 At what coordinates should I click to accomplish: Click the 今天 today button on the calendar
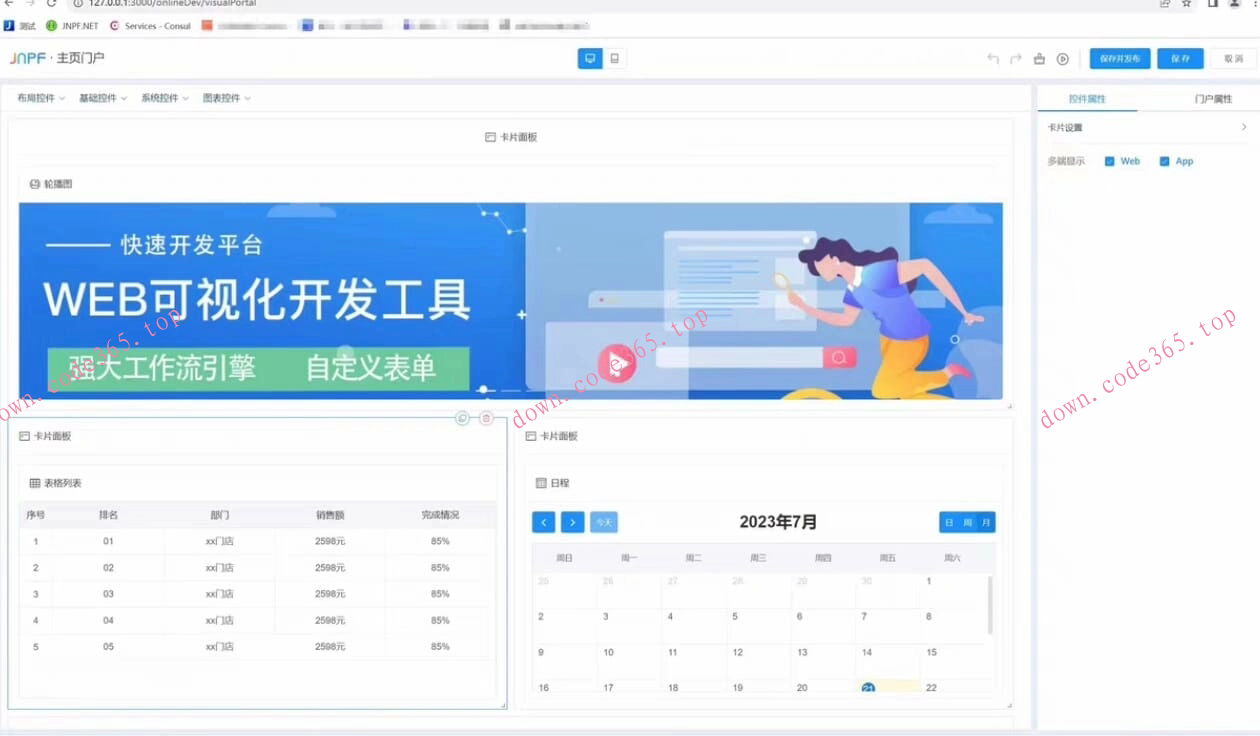point(603,522)
